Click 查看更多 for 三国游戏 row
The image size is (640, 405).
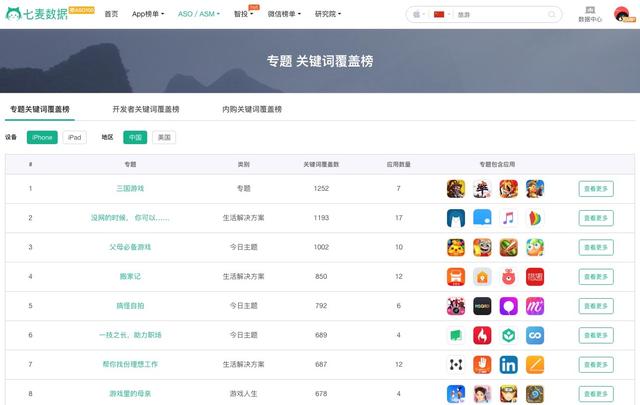click(x=595, y=188)
